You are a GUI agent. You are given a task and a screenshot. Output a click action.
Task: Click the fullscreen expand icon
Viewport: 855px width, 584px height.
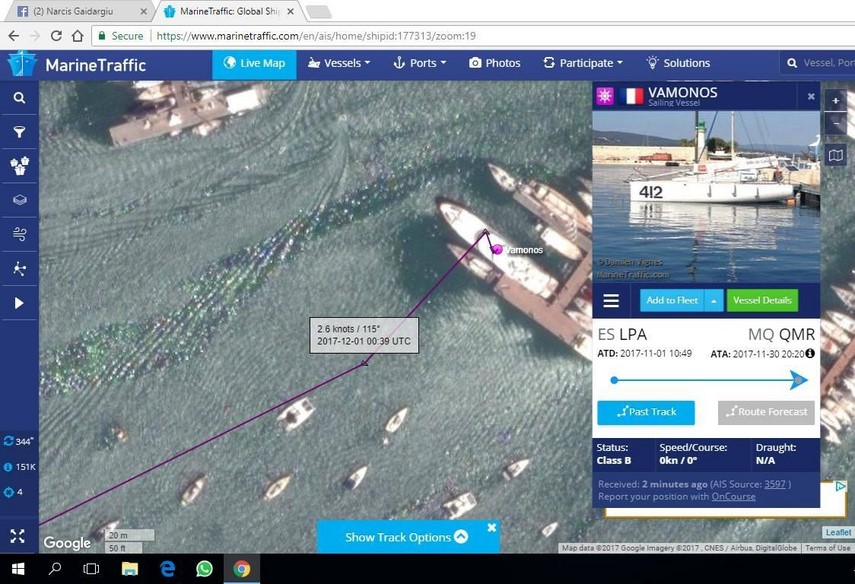[x=17, y=536]
